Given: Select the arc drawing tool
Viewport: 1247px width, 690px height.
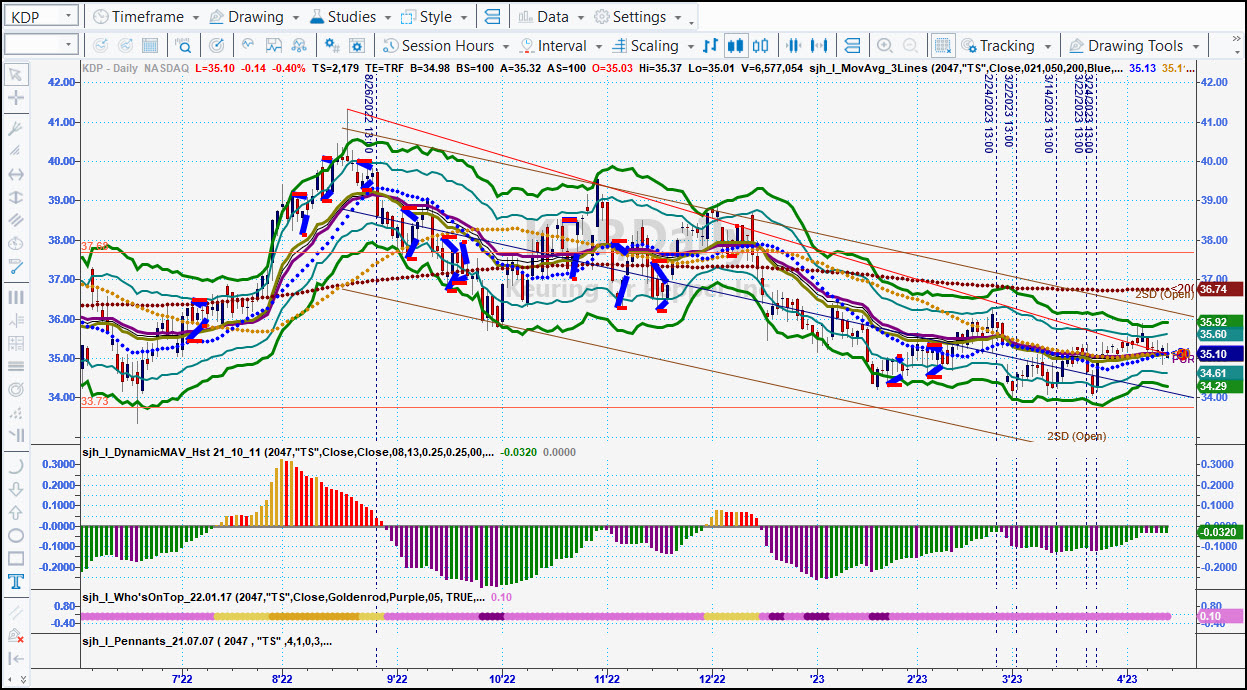Looking at the screenshot, I should 16,467.
